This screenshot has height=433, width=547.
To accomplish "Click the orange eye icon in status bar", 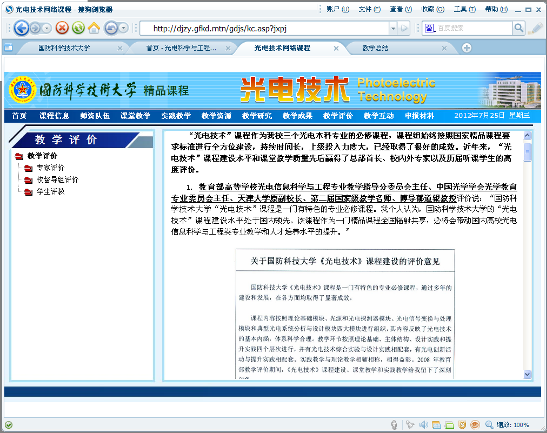I will coord(475,425).
